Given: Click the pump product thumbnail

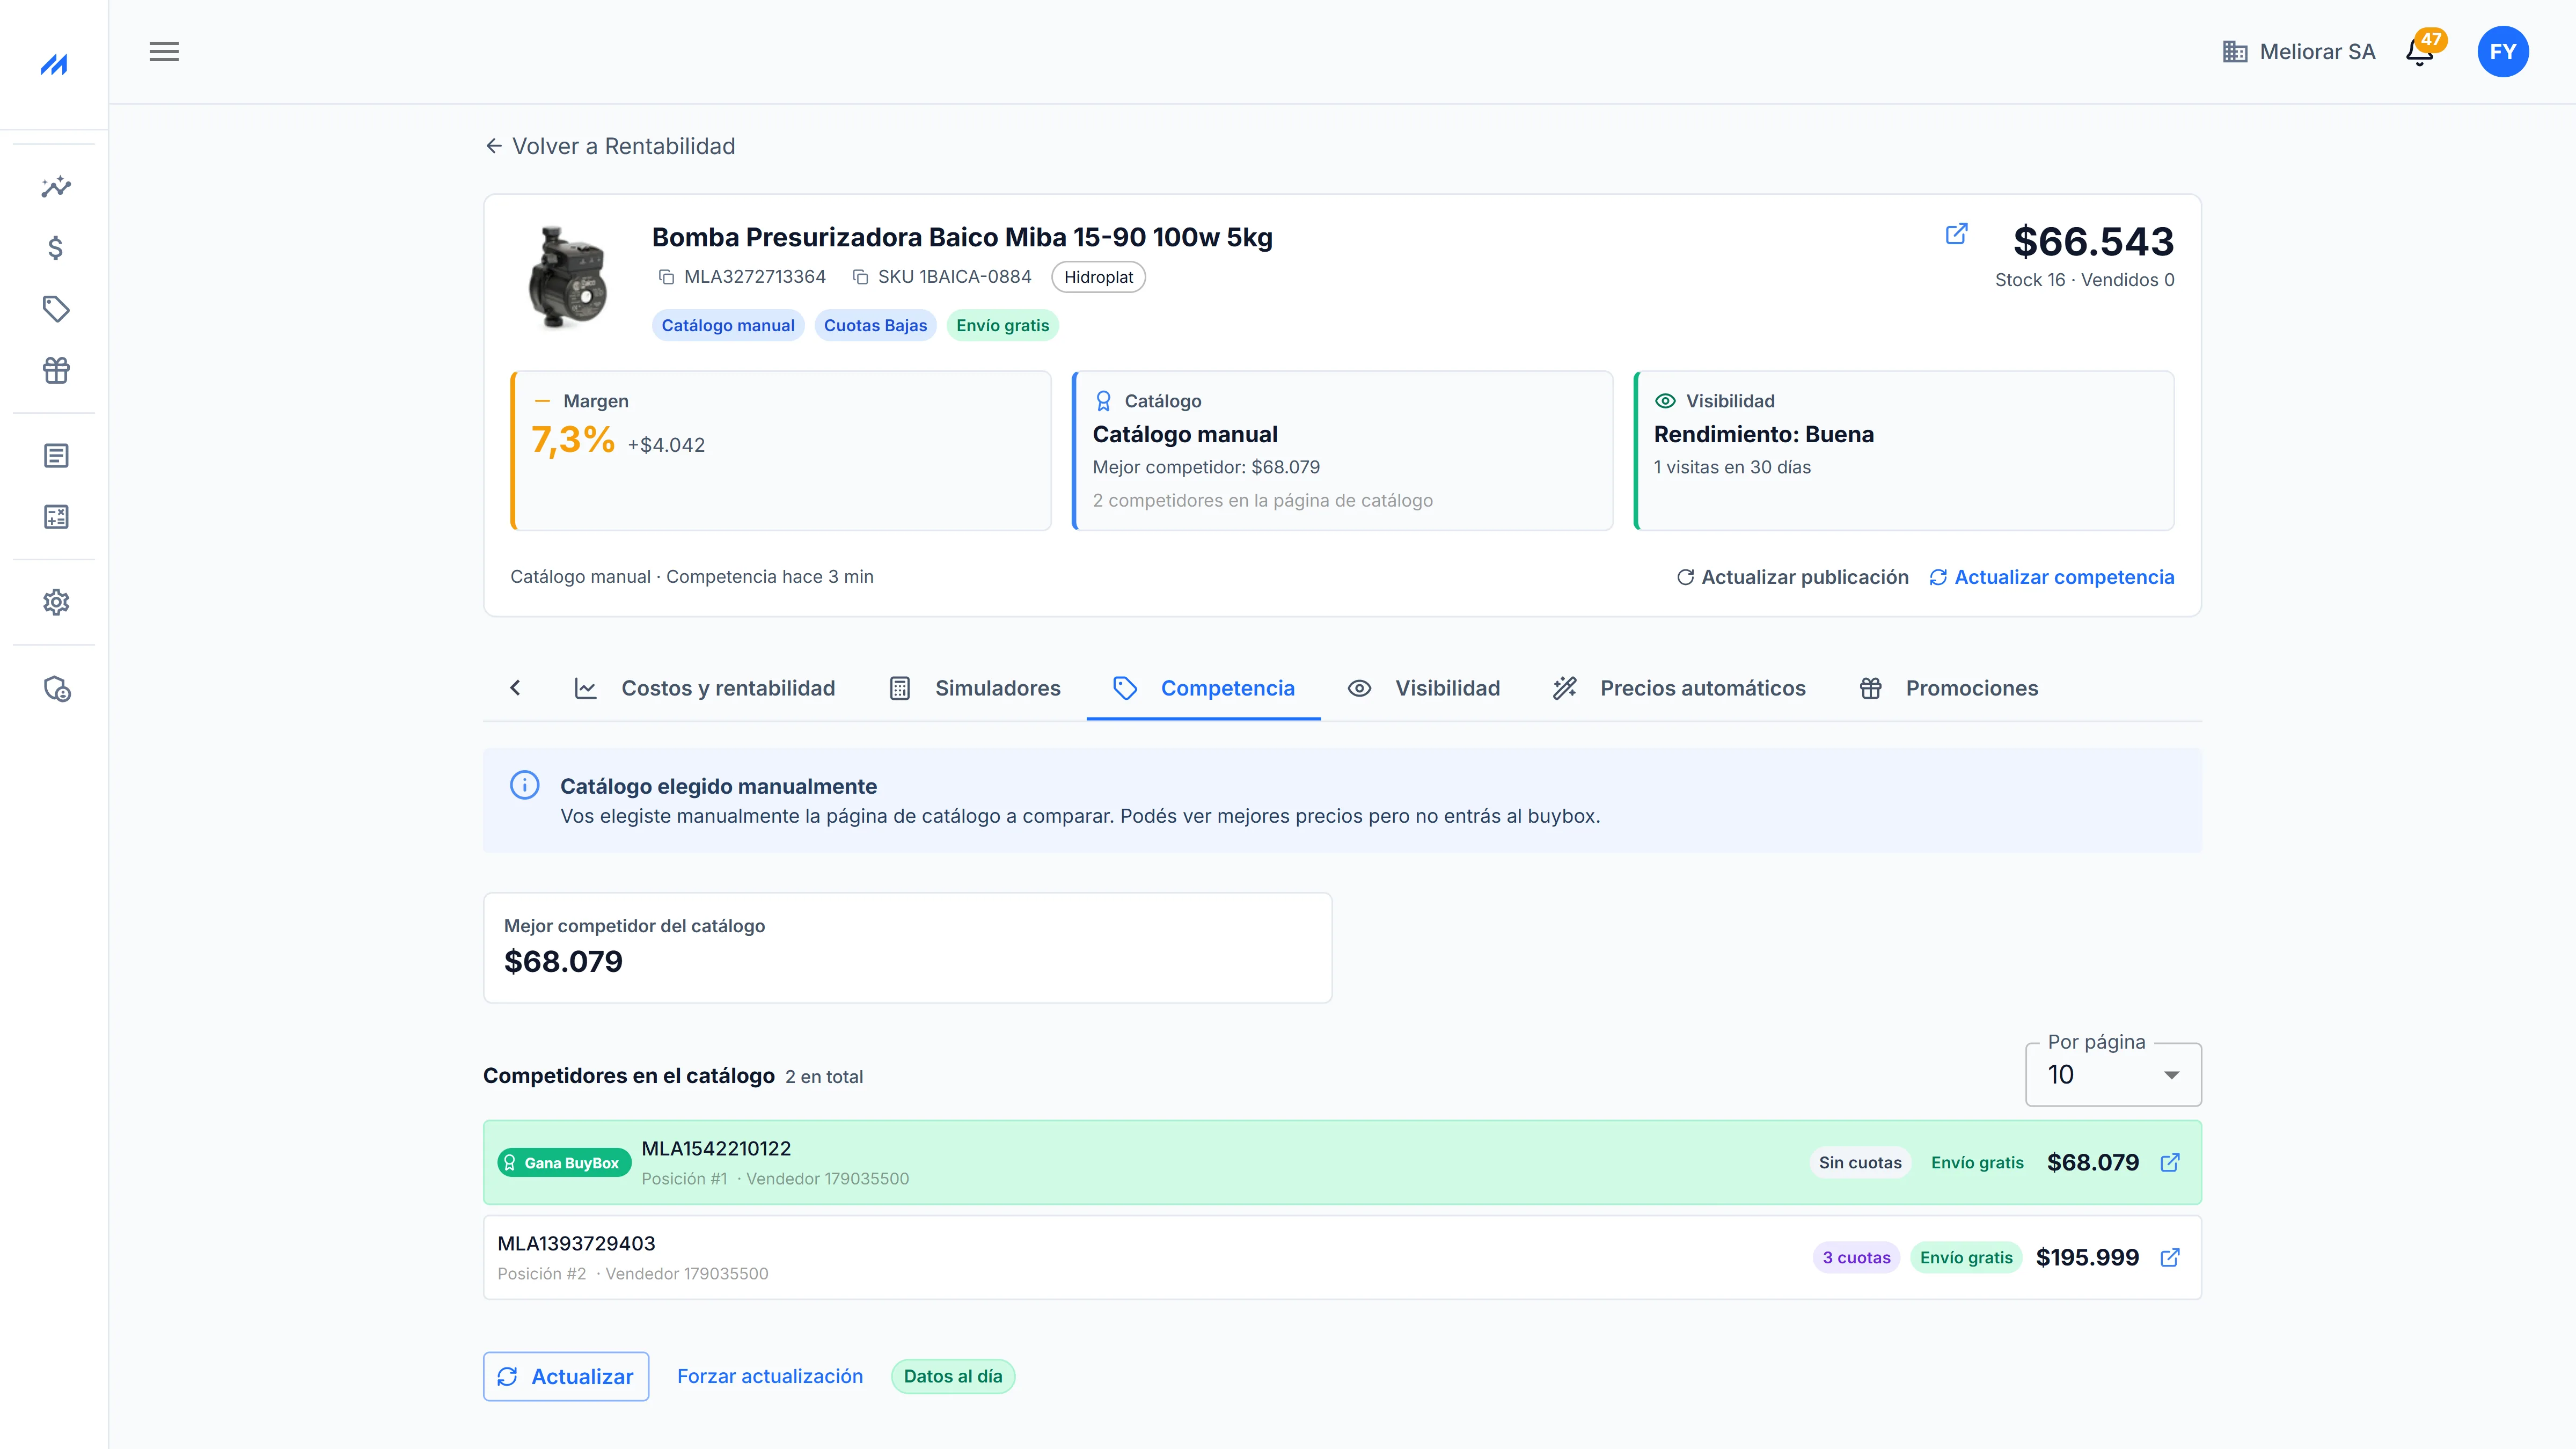Looking at the screenshot, I should point(567,277).
